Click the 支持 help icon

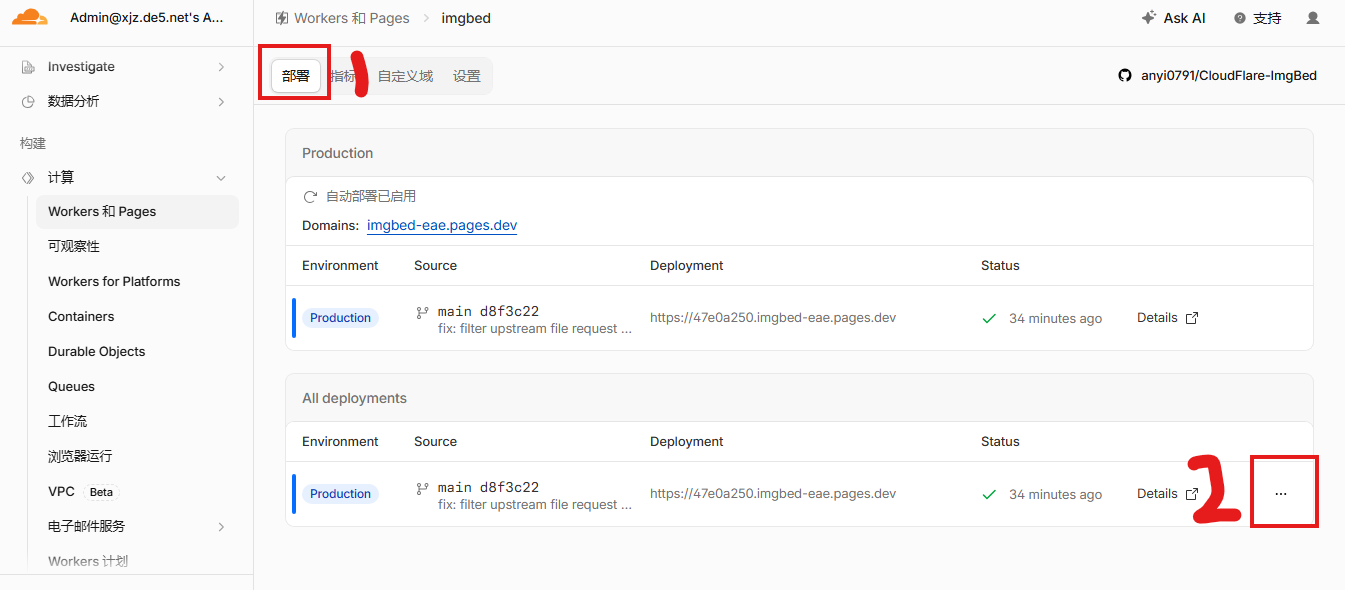[1240, 18]
